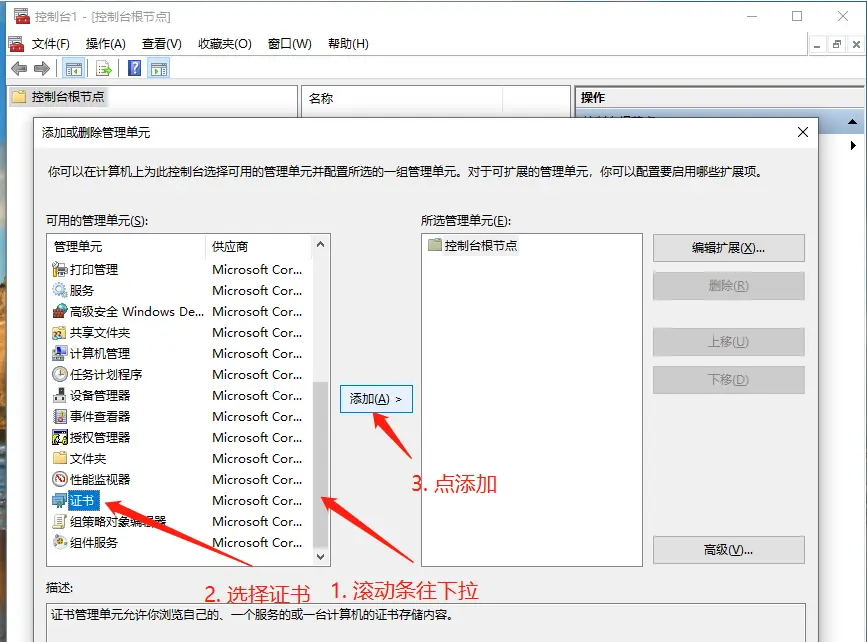Open the 窗口(W) menu
867x642 pixels.
tap(290, 44)
